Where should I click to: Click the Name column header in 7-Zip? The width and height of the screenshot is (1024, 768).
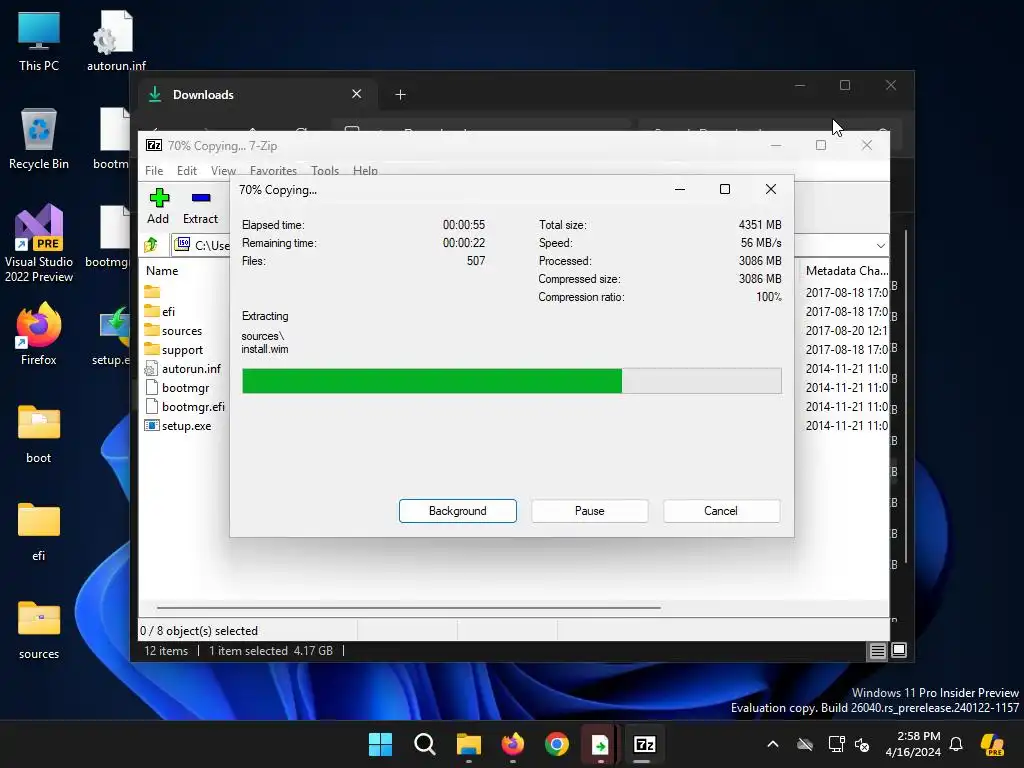[162, 270]
